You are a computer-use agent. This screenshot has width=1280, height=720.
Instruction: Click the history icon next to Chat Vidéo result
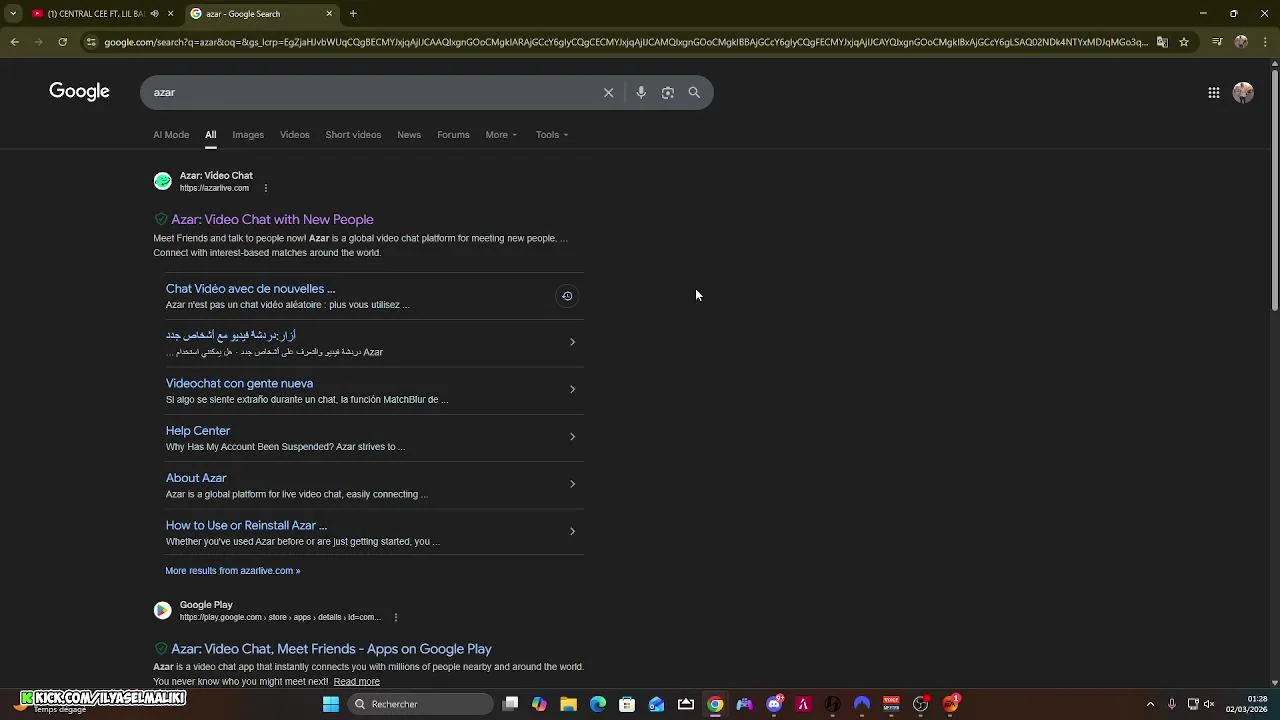pyautogui.click(x=567, y=296)
